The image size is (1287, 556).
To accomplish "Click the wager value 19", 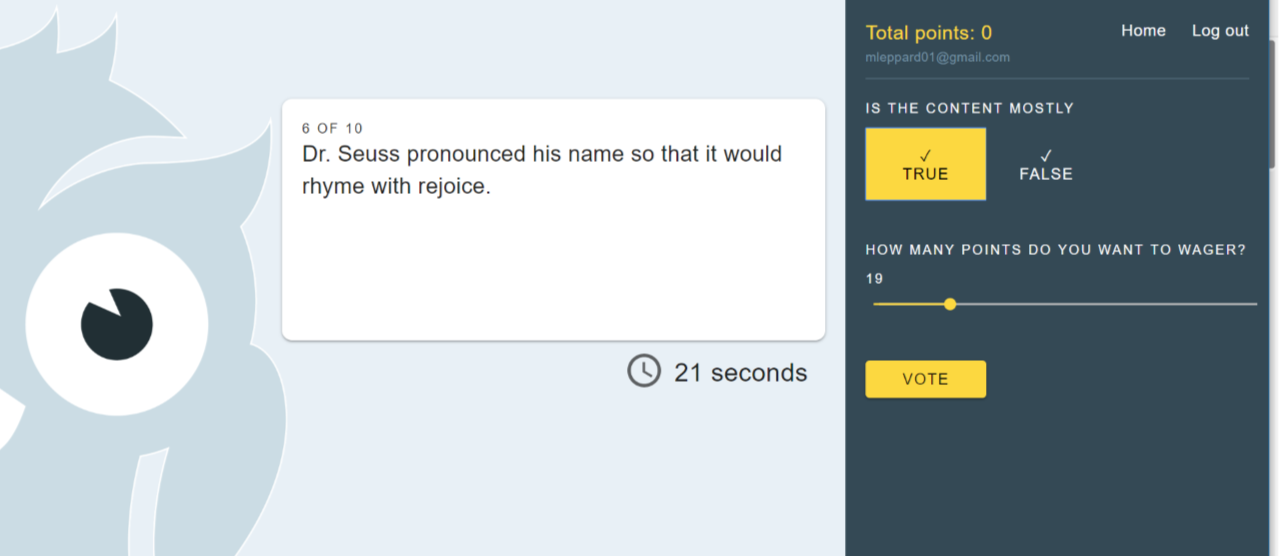I will (x=875, y=279).
